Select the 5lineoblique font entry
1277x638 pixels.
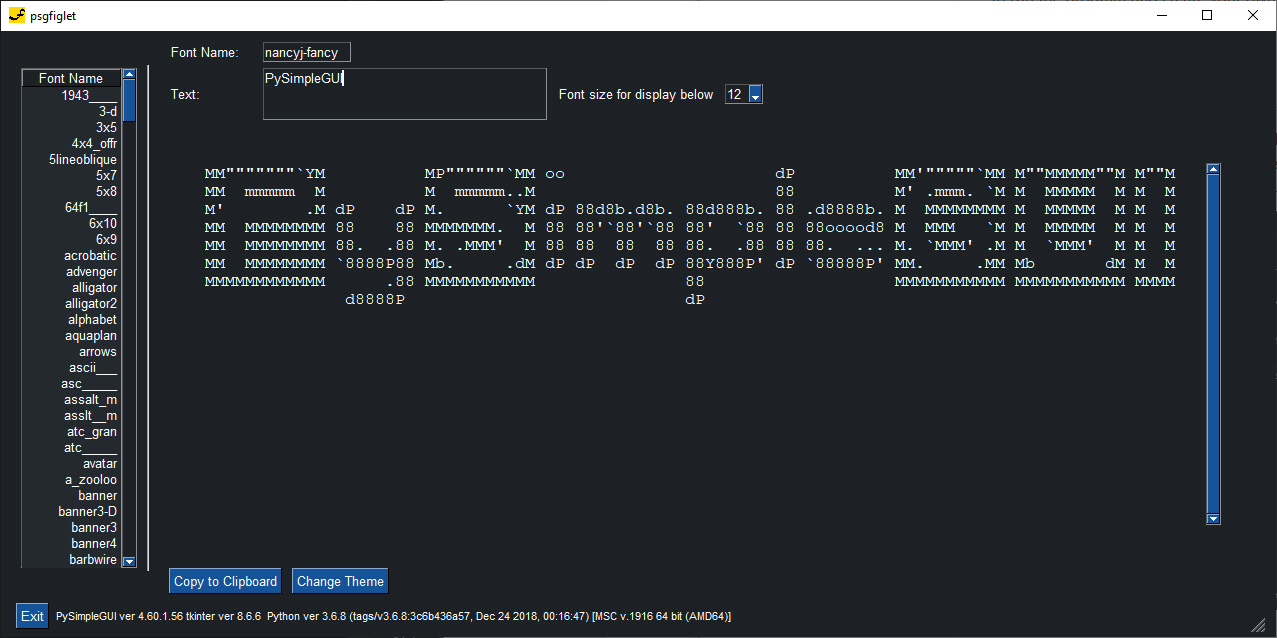(x=83, y=160)
